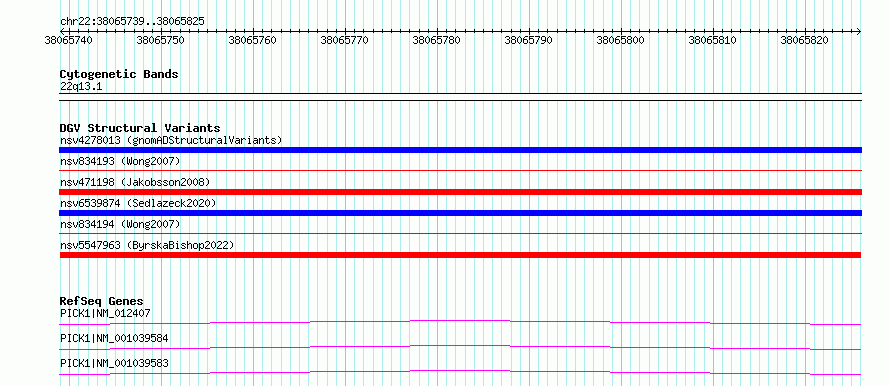Image resolution: width=890 pixels, height=386 pixels.
Task: Click the chr22:38065739..38065825 region label
Action: coord(132,22)
